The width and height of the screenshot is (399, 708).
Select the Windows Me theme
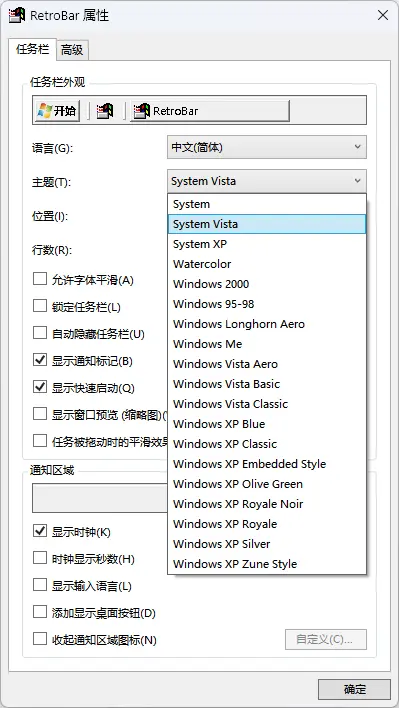click(x=267, y=344)
